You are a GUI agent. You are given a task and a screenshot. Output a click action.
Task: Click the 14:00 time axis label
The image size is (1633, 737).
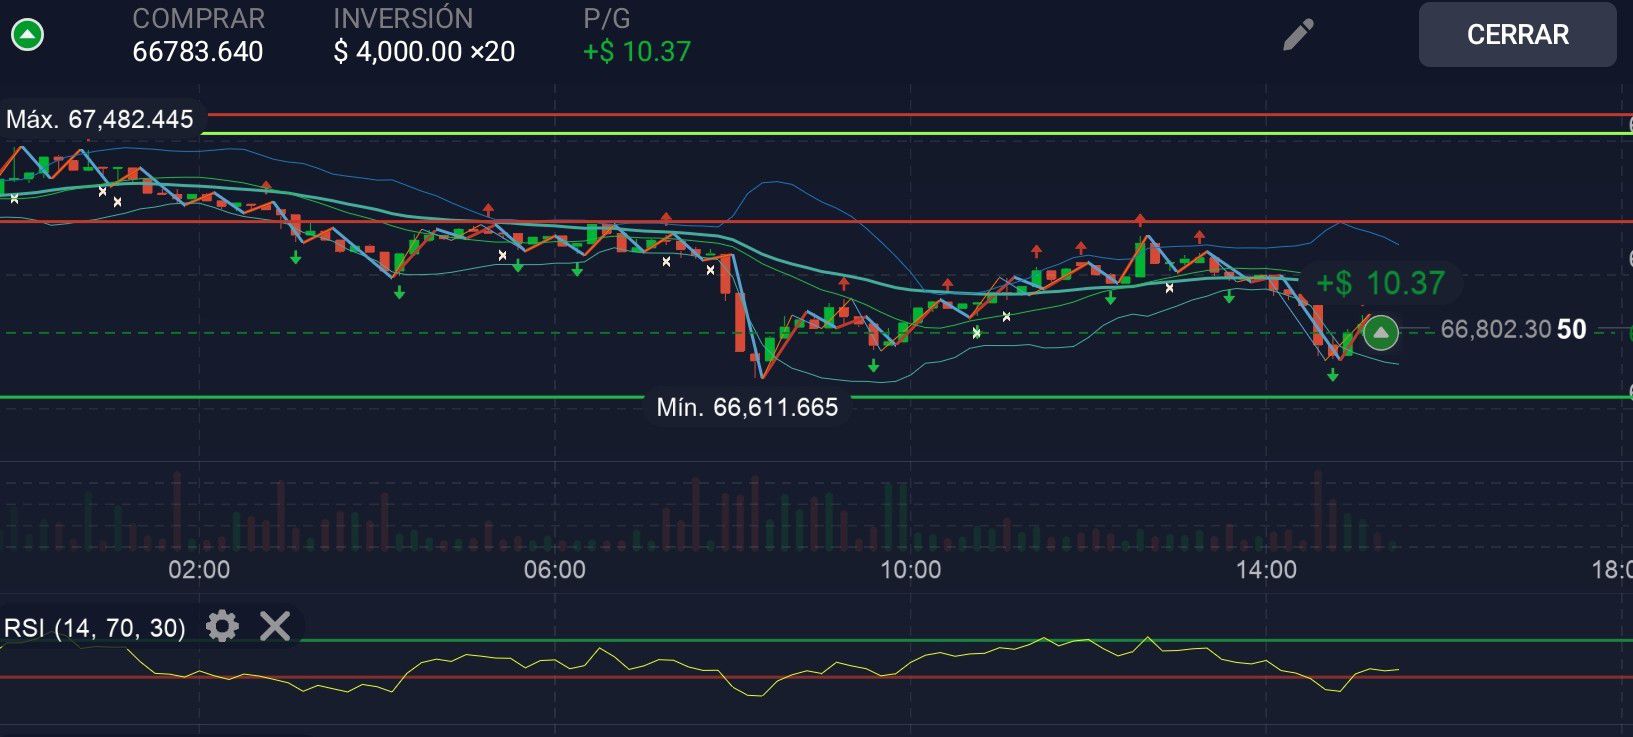coord(1266,570)
